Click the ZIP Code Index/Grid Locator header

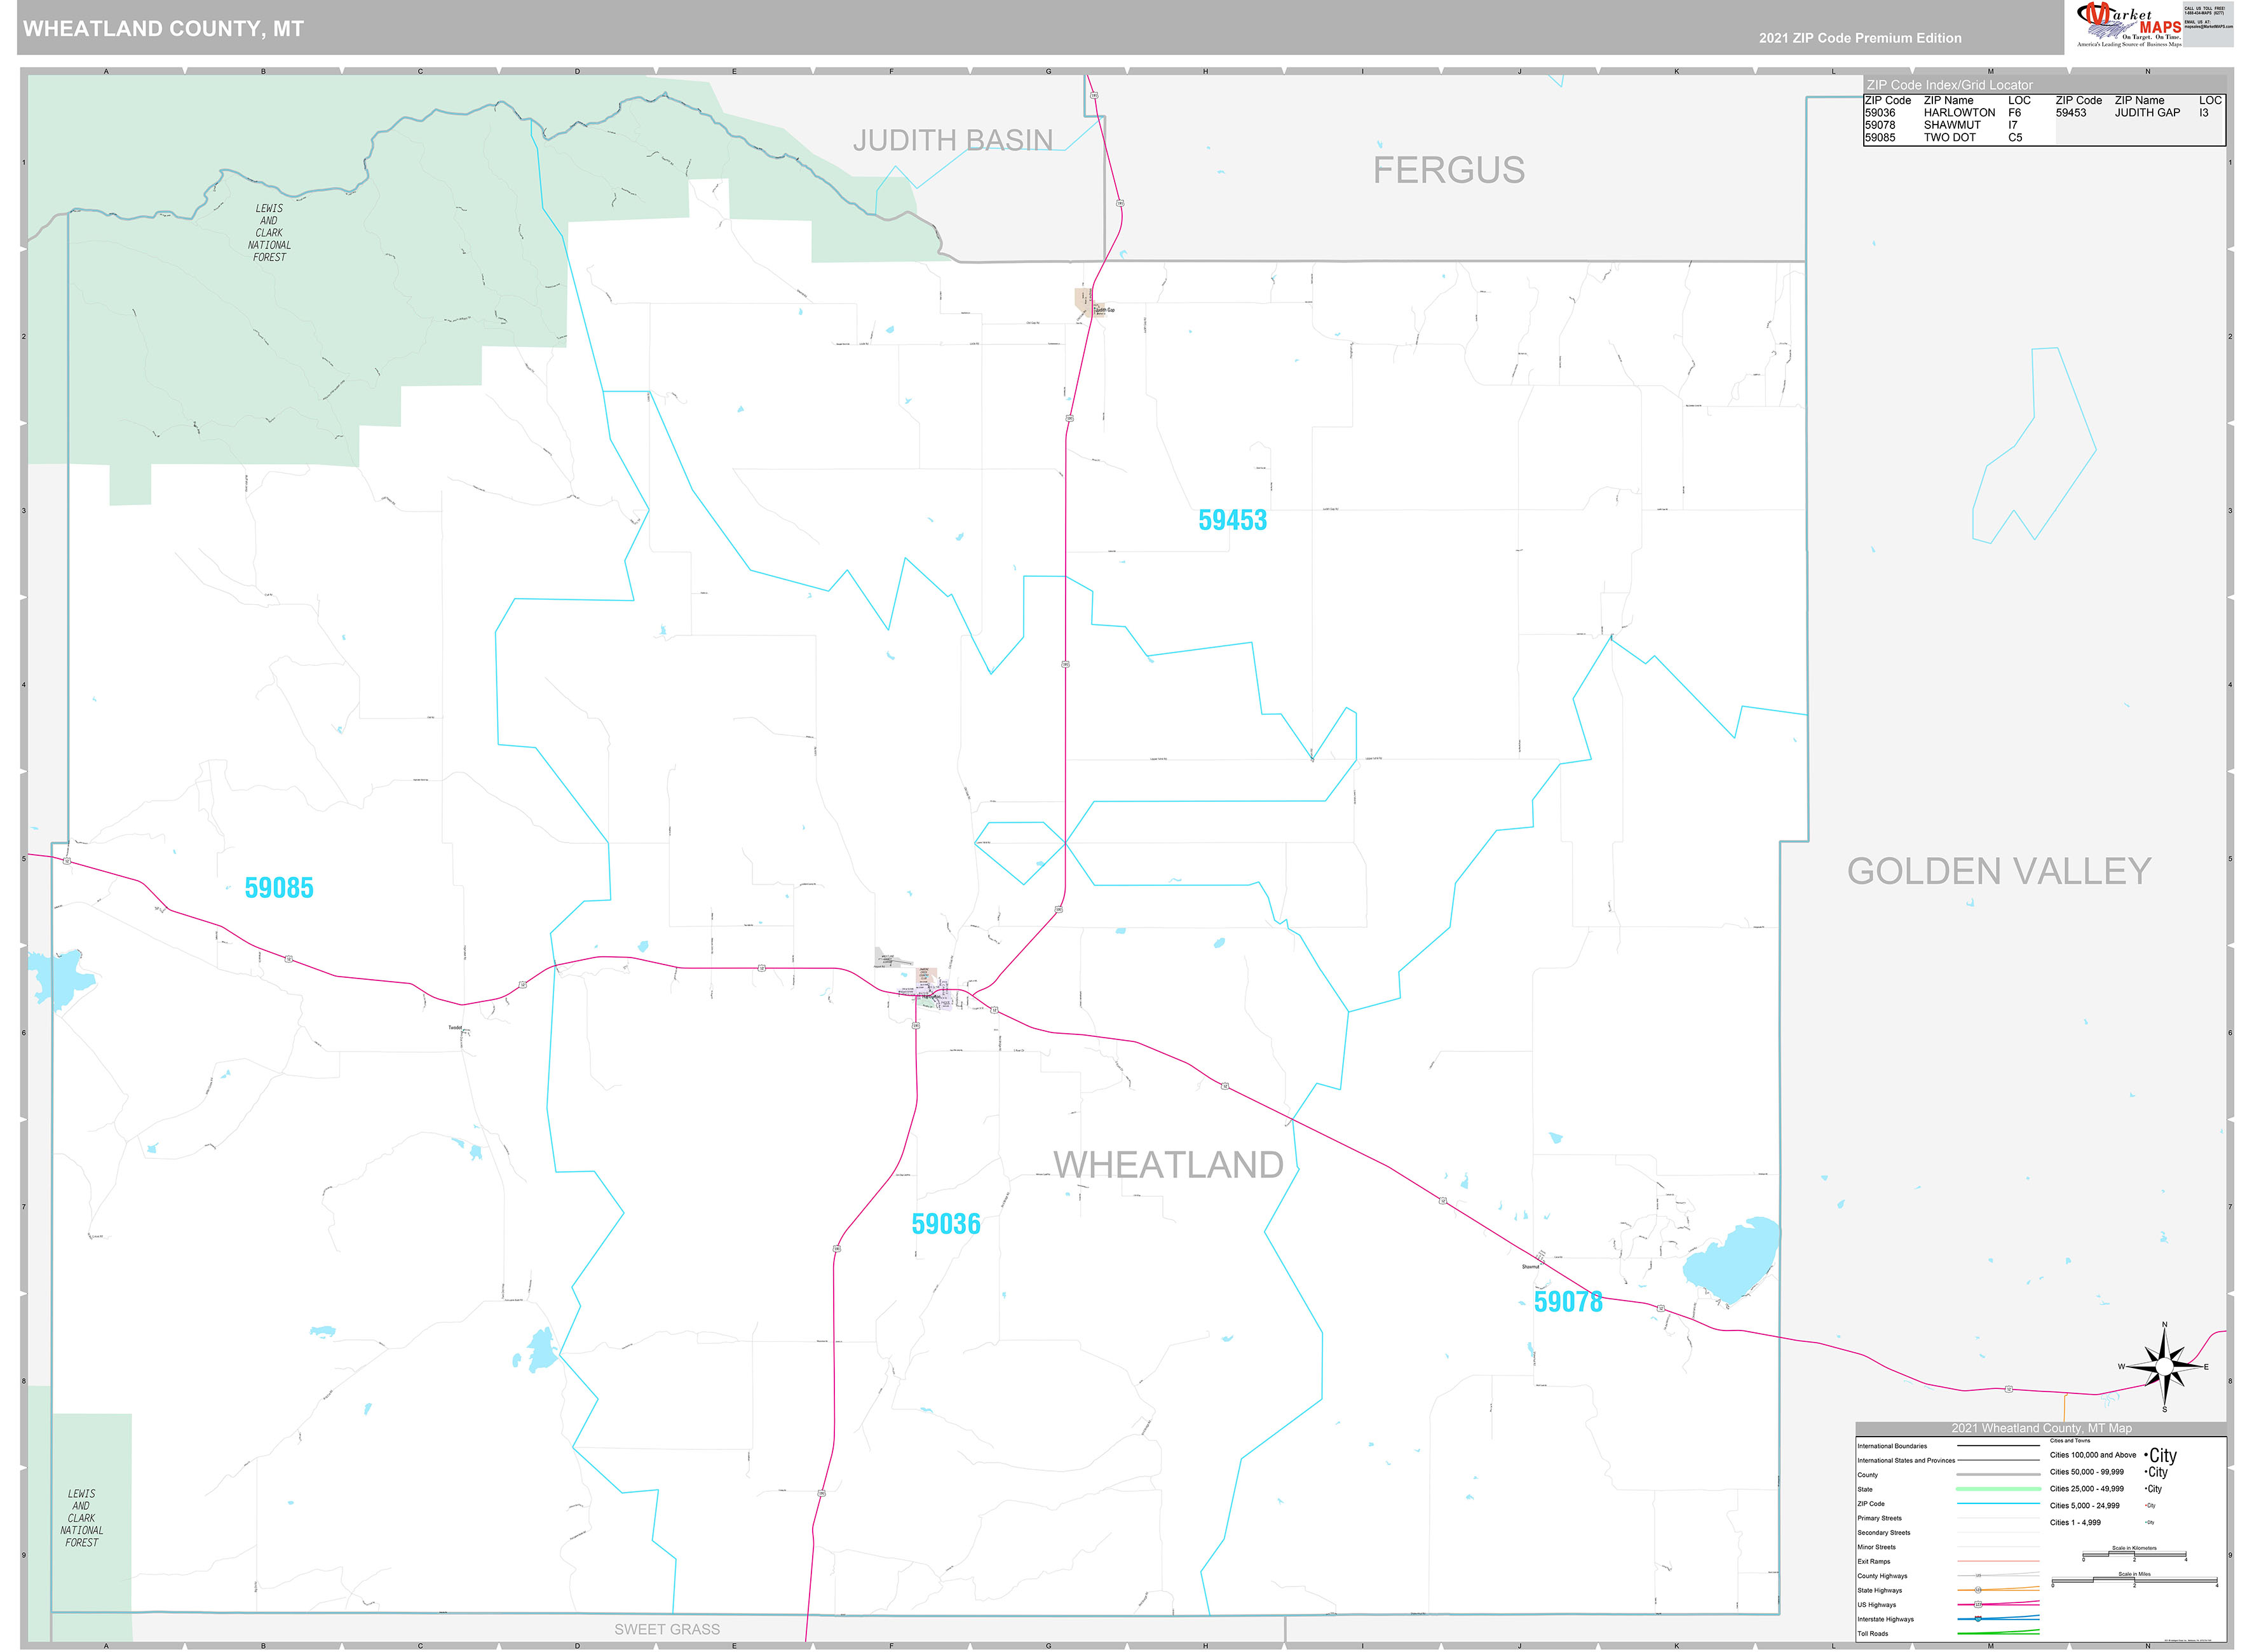(1949, 85)
